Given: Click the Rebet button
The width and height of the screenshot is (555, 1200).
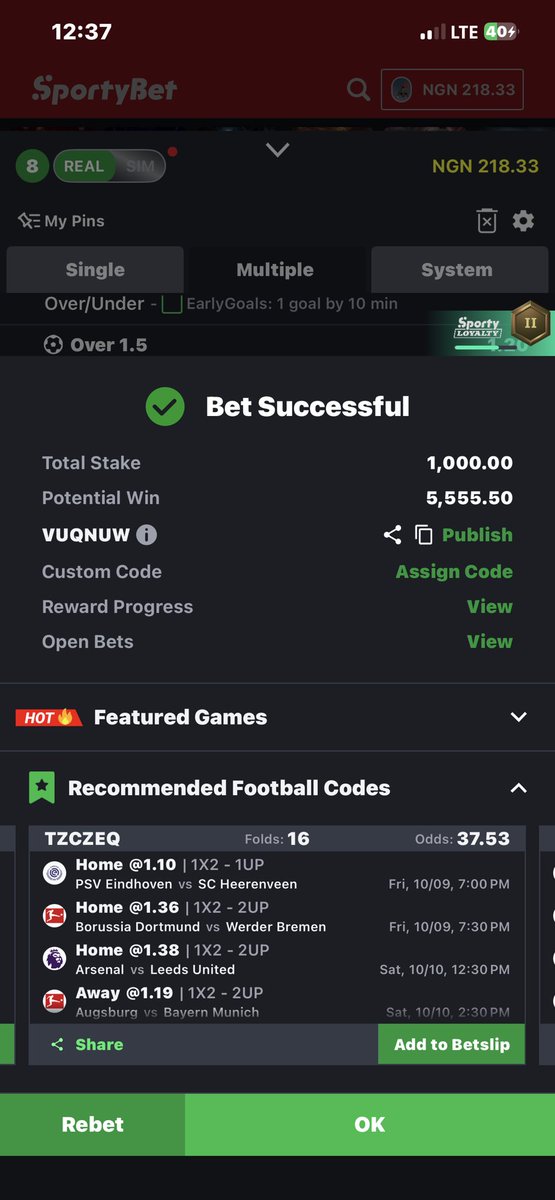Looking at the screenshot, I should 92,1125.
